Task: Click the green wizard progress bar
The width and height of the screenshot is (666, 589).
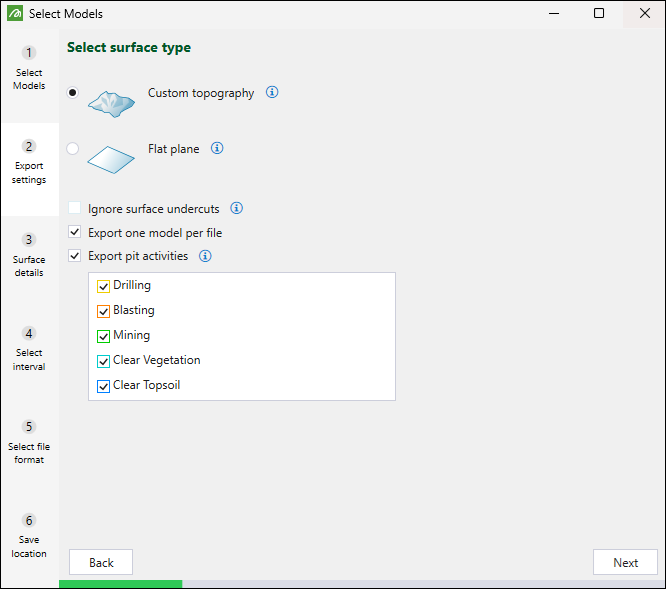Action: [120, 583]
